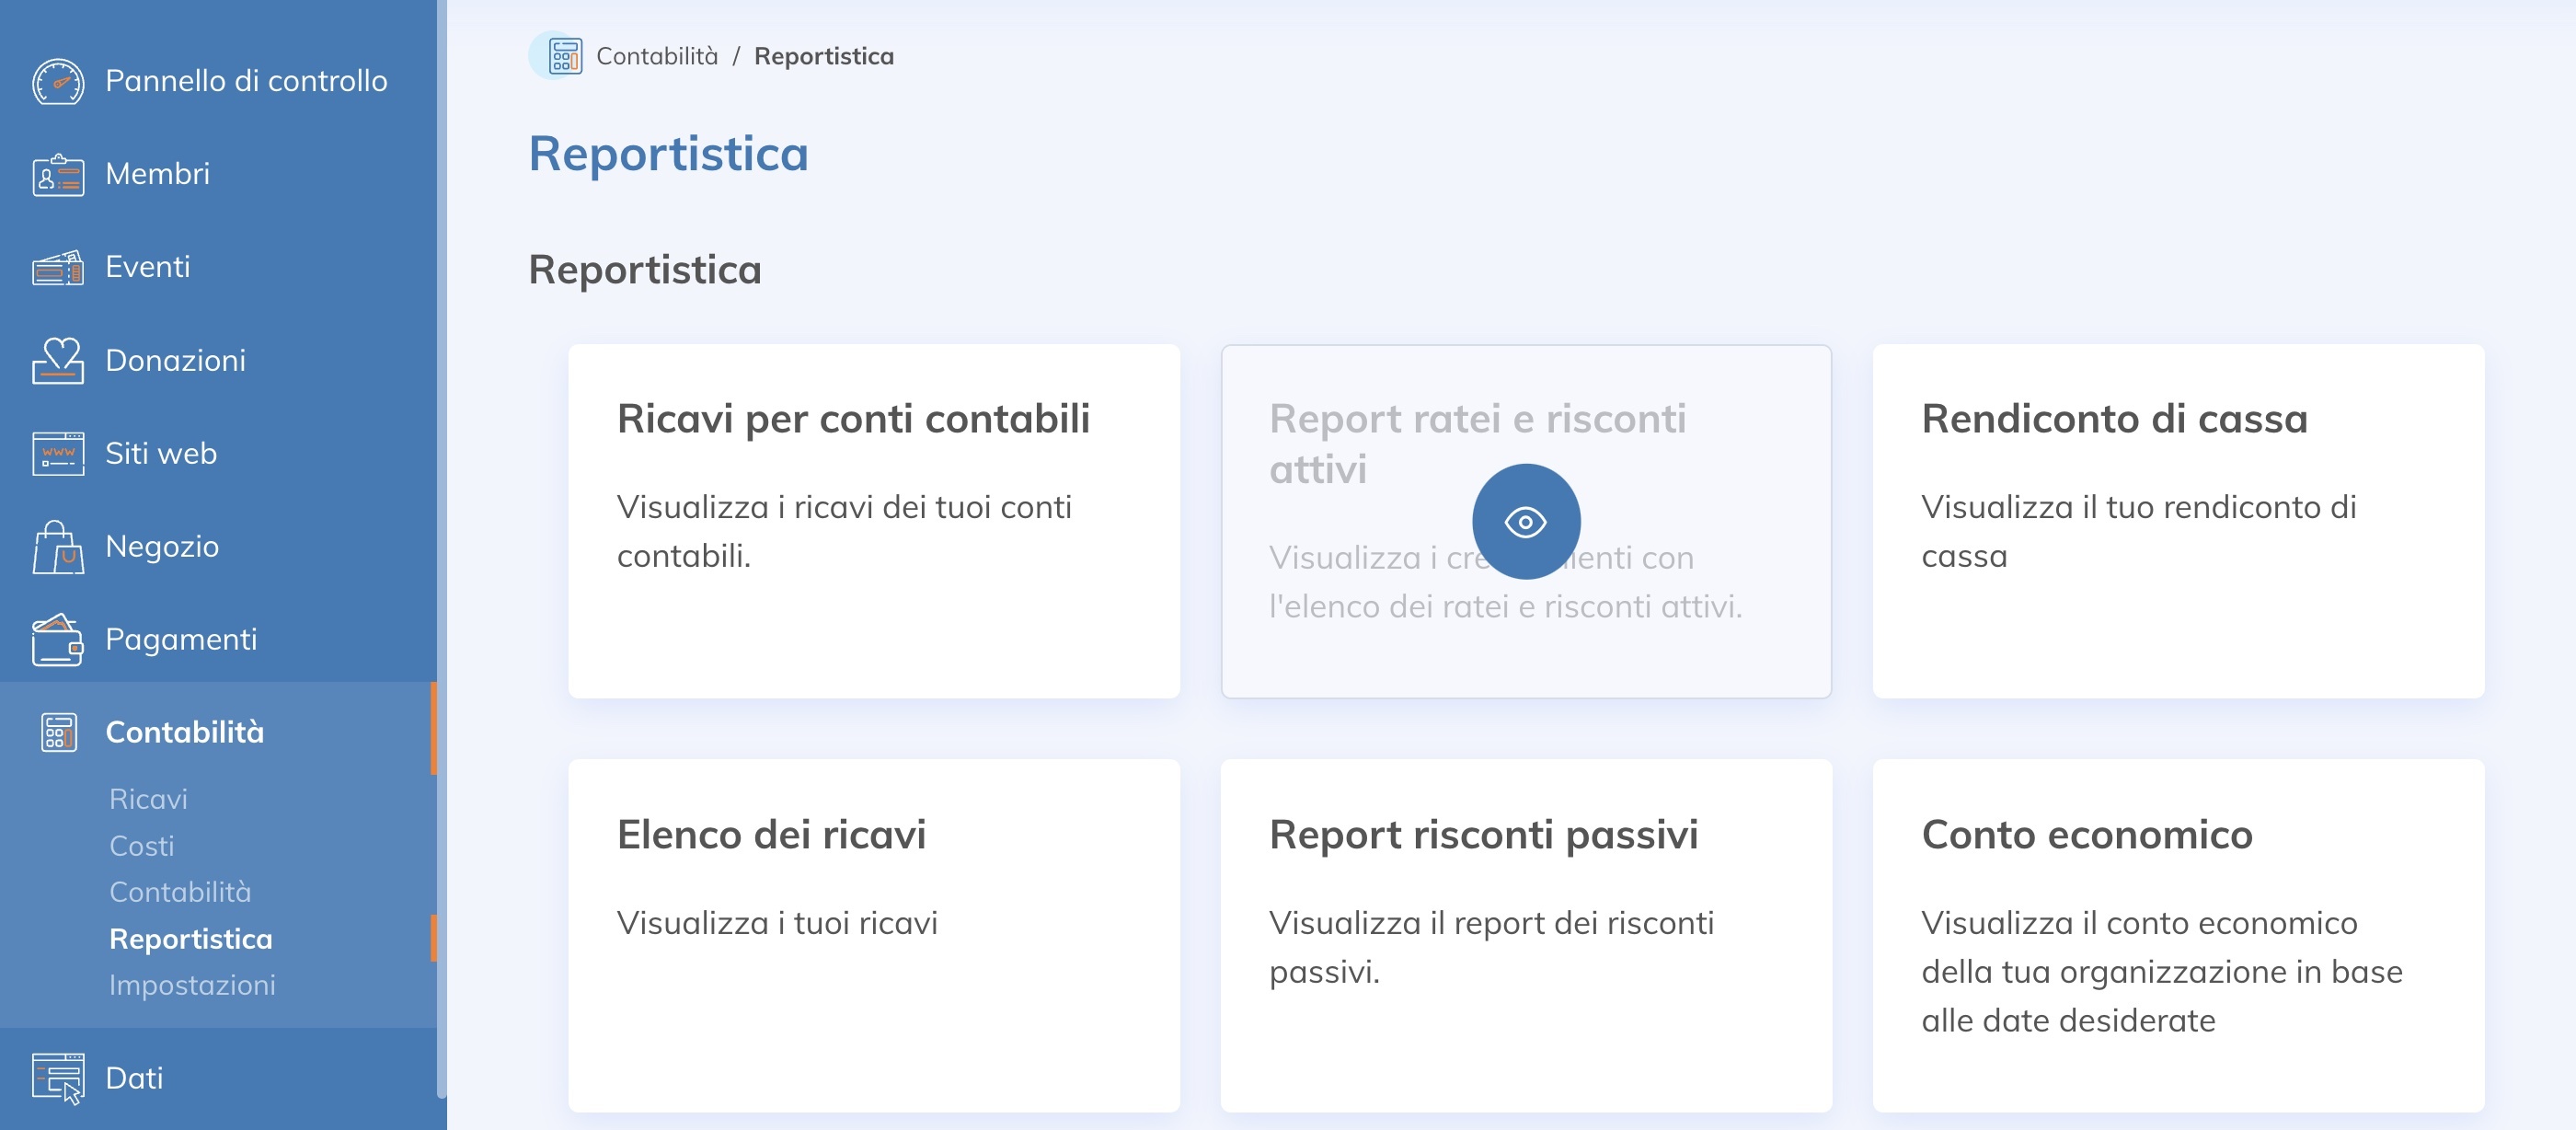Click the Pagamenti wallet icon

(58, 640)
